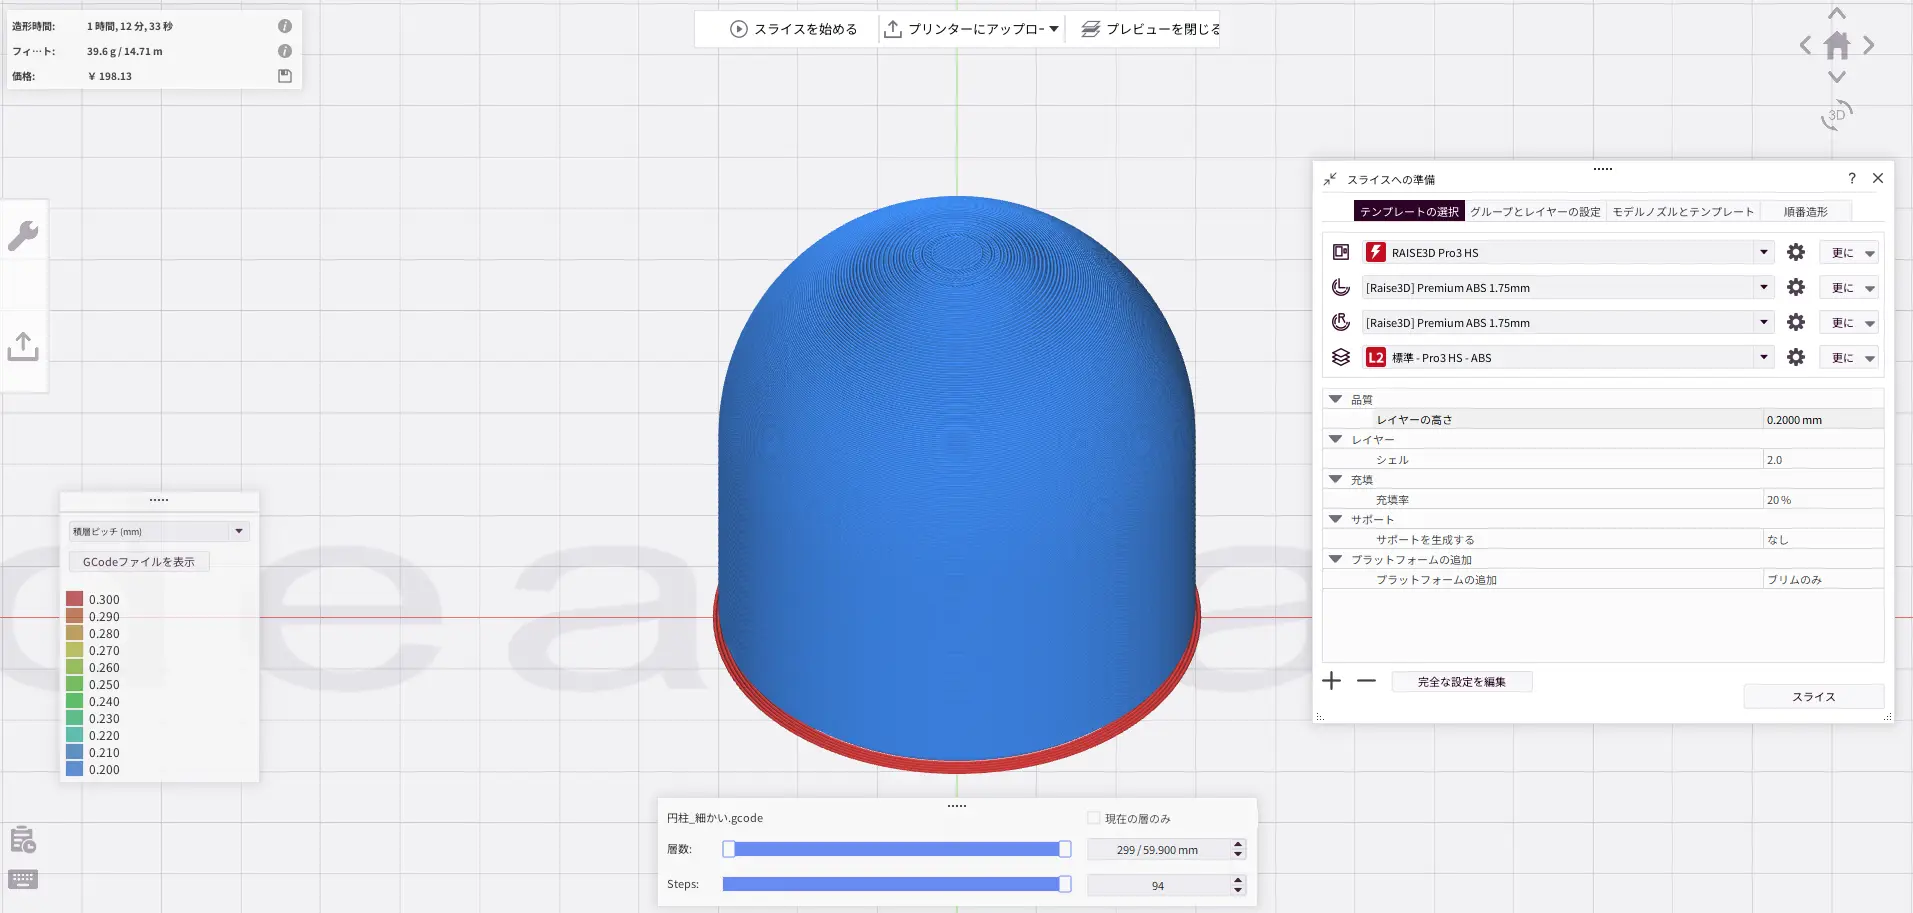The height and width of the screenshot is (913, 1913).
Task: Collapse the サポート section
Action: pyautogui.click(x=1335, y=519)
